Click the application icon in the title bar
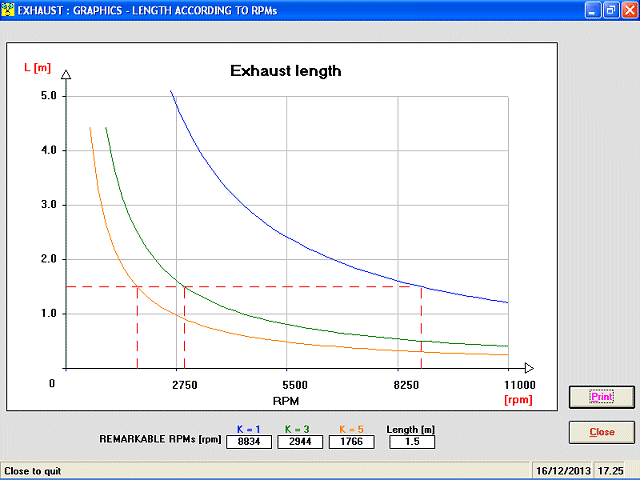This screenshot has width=640, height=480. click(x=7, y=10)
